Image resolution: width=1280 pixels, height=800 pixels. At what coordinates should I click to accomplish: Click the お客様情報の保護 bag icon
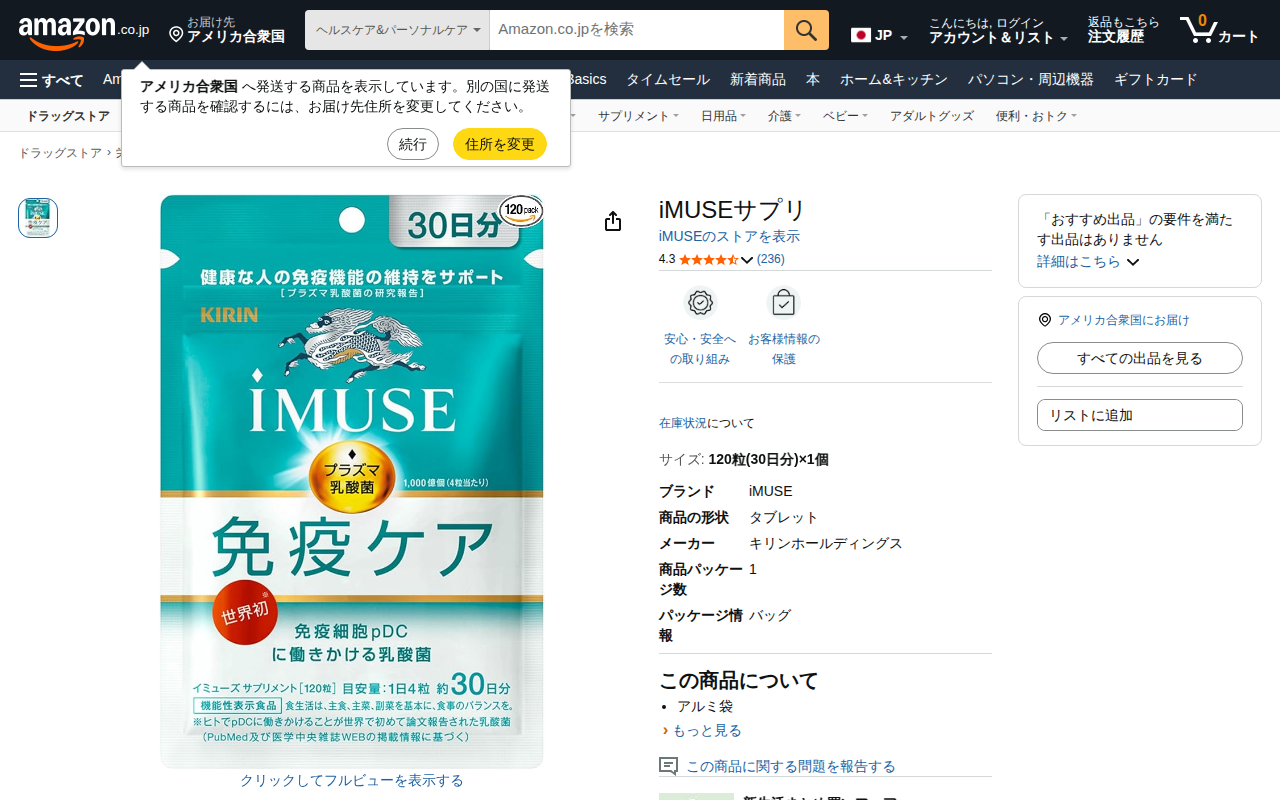784,303
